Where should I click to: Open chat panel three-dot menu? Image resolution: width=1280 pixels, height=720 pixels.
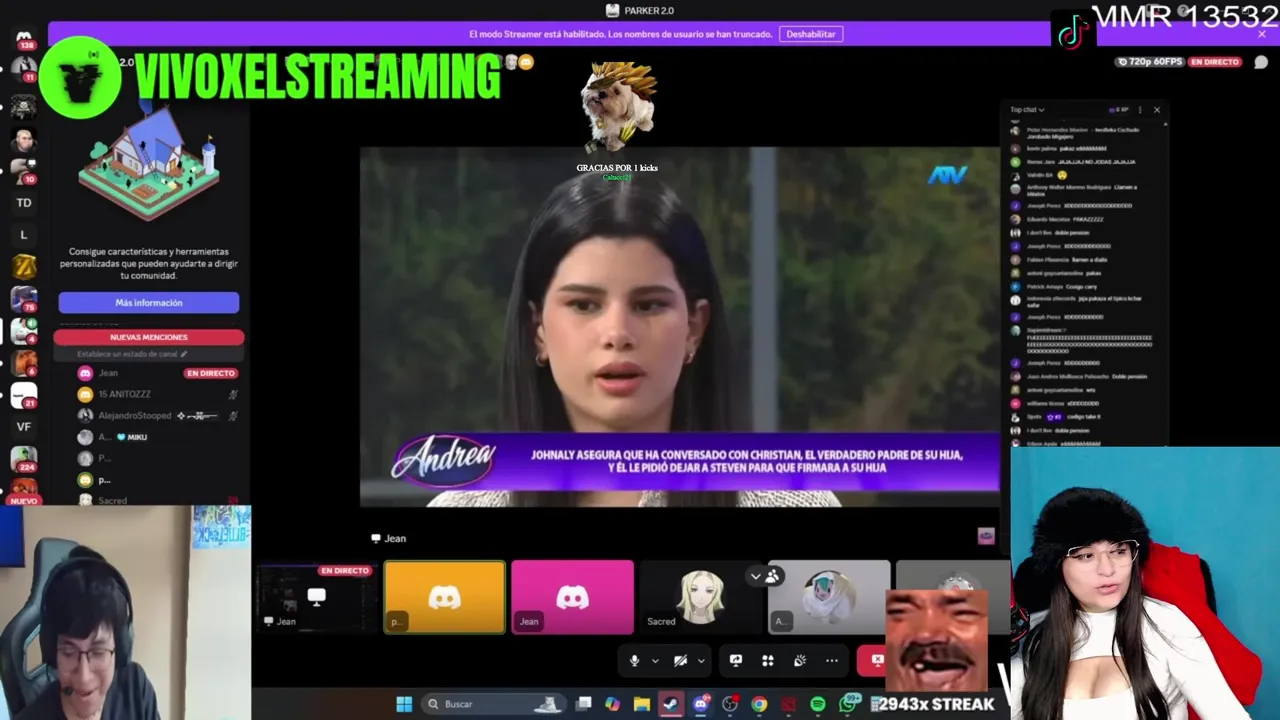point(1140,110)
